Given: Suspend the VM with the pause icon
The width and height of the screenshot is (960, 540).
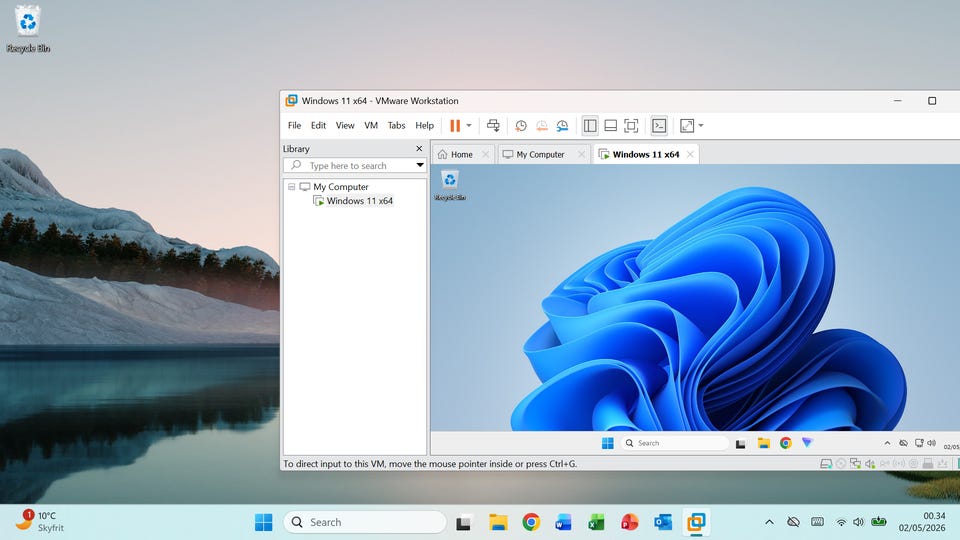Looking at the screenshot, I should pyautogui.click(x=455, y=126).
